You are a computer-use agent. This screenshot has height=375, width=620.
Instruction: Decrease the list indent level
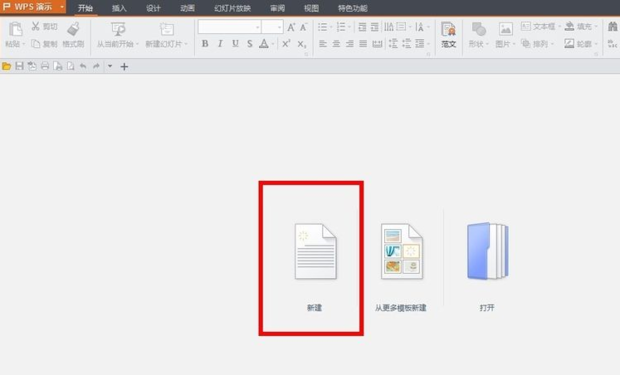point(362,27)
